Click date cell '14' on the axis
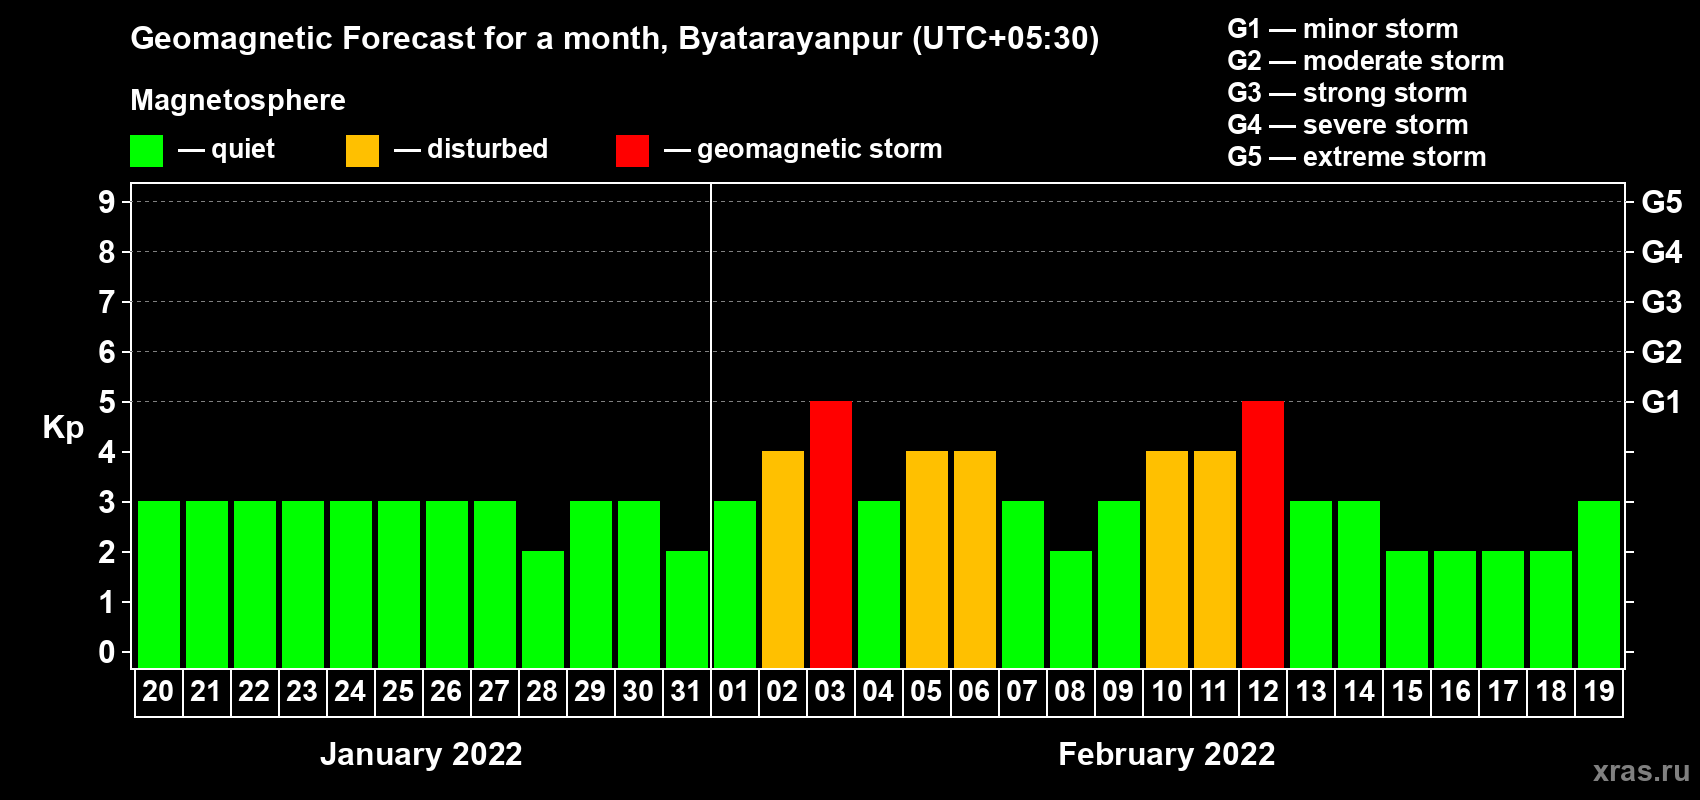The width and height of the screenshot is (1700, 800). (1359, 692)
